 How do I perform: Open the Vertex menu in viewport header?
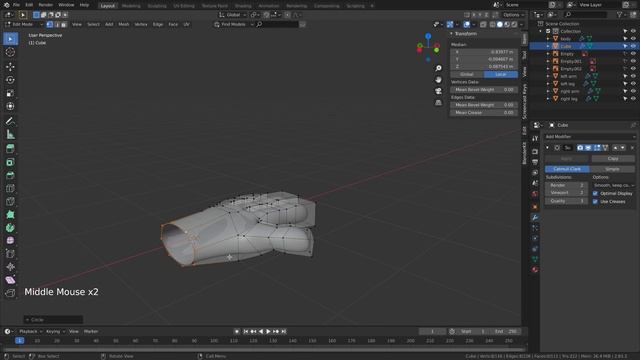141,24
